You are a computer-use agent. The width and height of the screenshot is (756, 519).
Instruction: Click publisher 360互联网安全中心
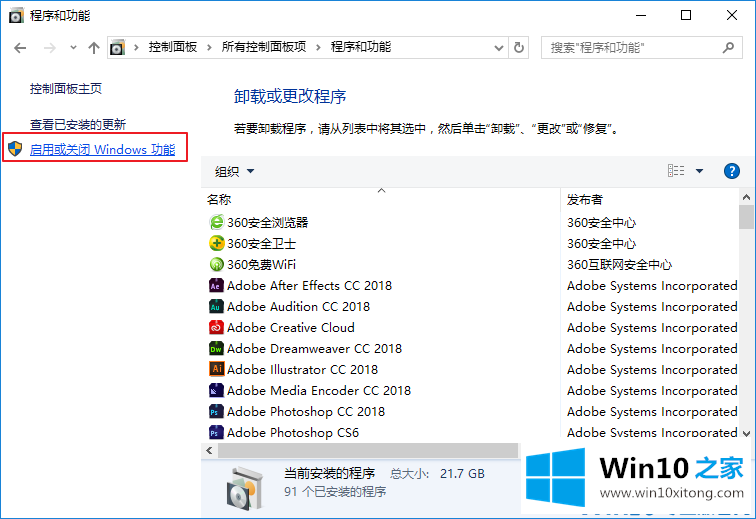click(x=619, y=264)
